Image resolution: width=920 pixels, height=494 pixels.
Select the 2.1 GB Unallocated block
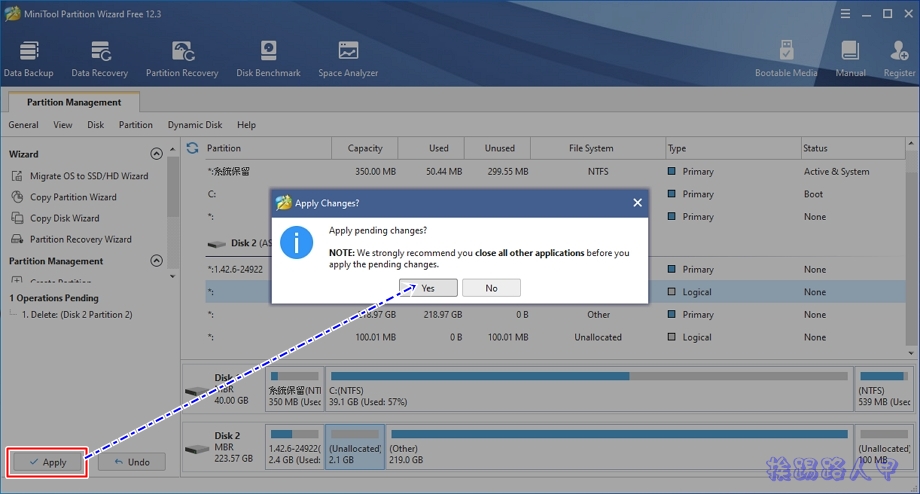(x=355, y=447)
